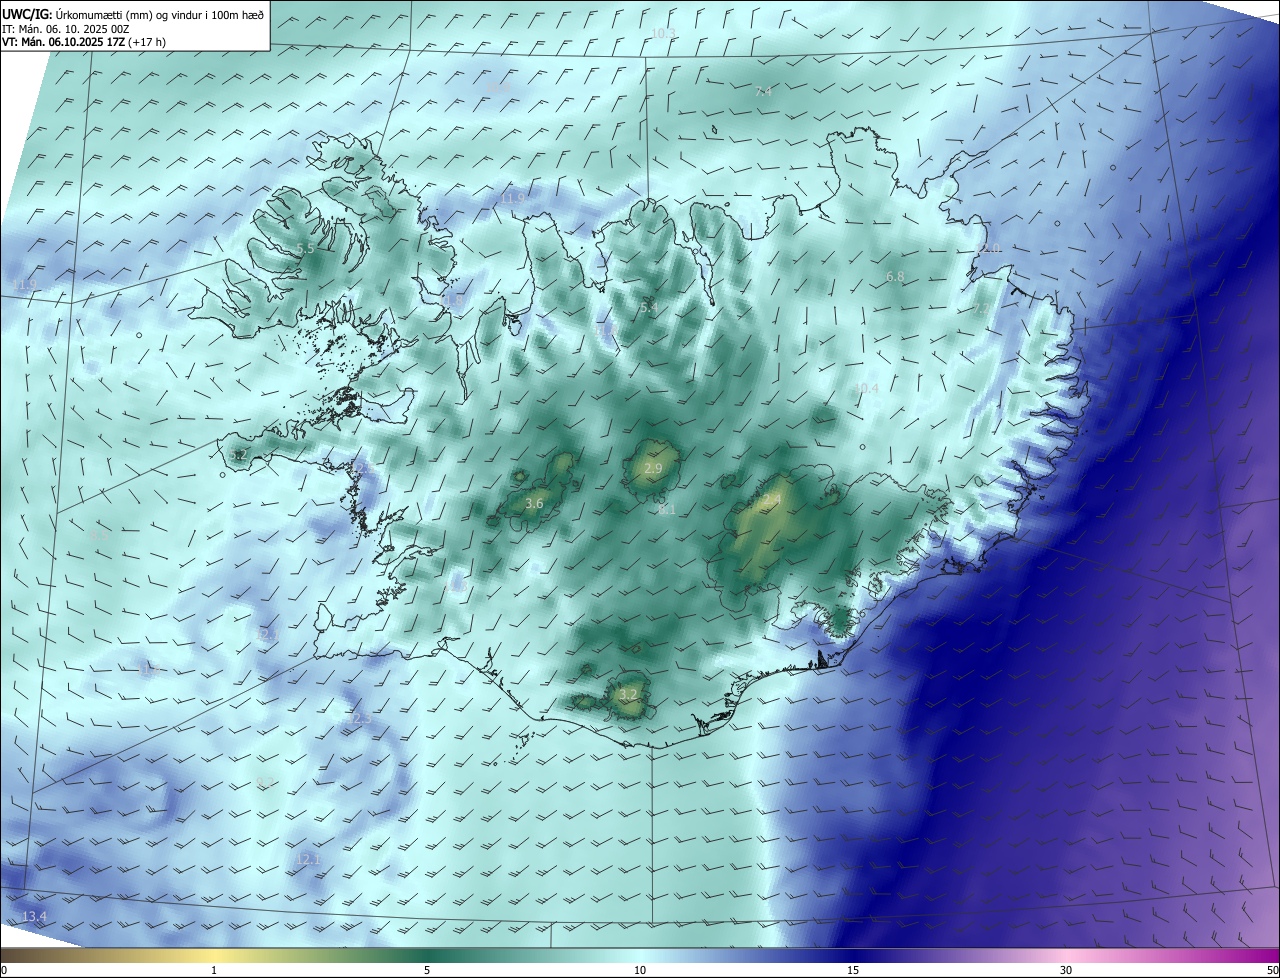Image resolution: width=1280 pixels, height=978 pixels.
Task: Click the 5.5 value over the Westfjords
Action: 306,249
